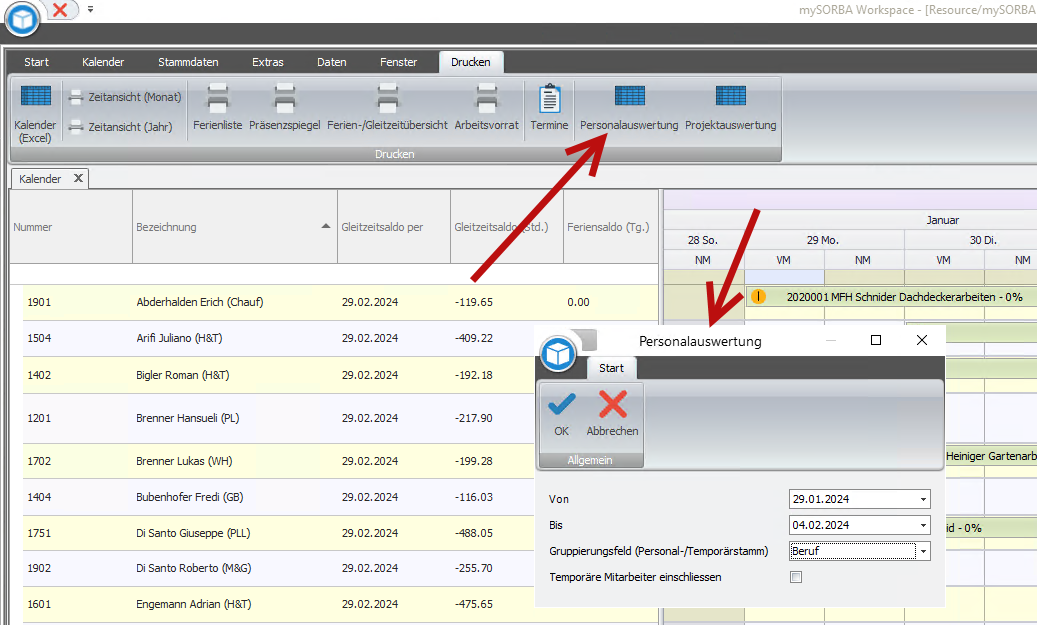
Task: Print the Ferienliste report
Action: 218,106
